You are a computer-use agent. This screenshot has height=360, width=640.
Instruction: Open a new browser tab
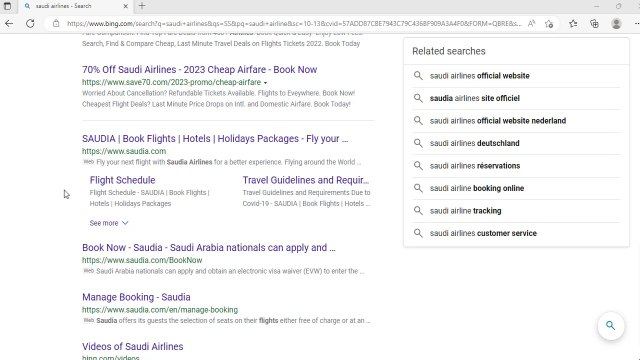pos(142,6)
